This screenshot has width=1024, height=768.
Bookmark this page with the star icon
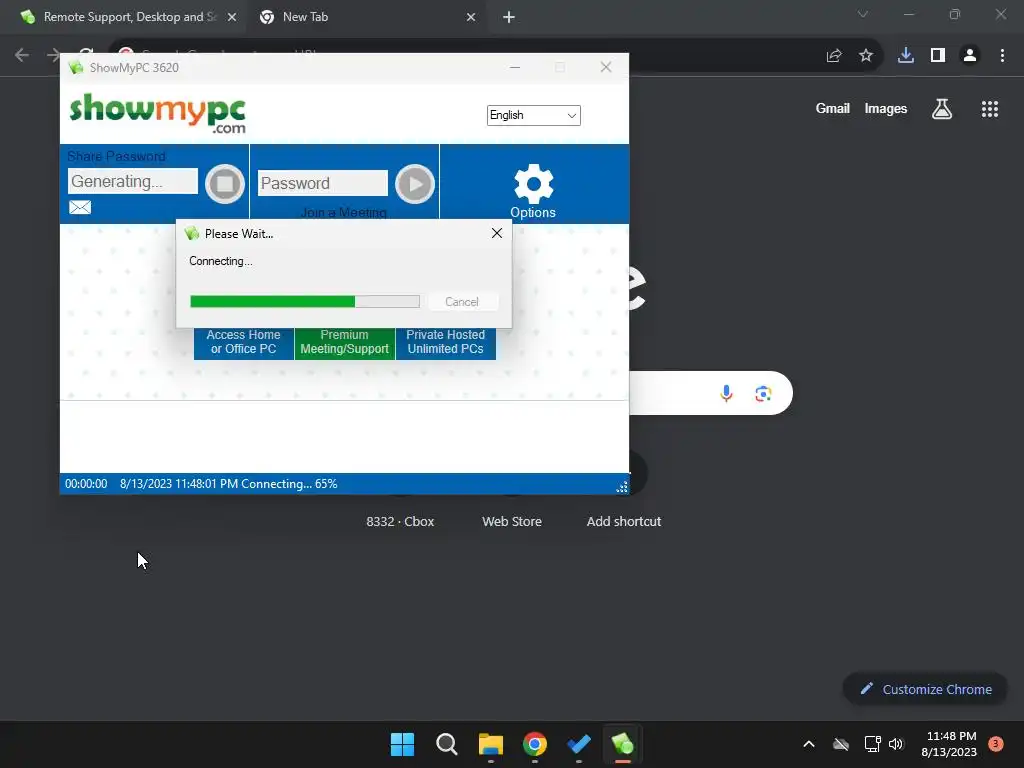(866, 56)
